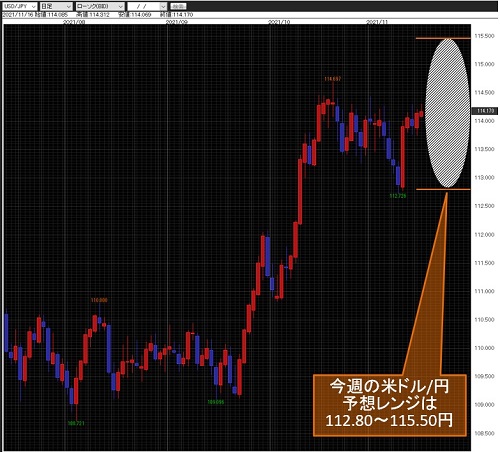
Task: Click the 108.721 low marker label
Action: coord(76,423)
